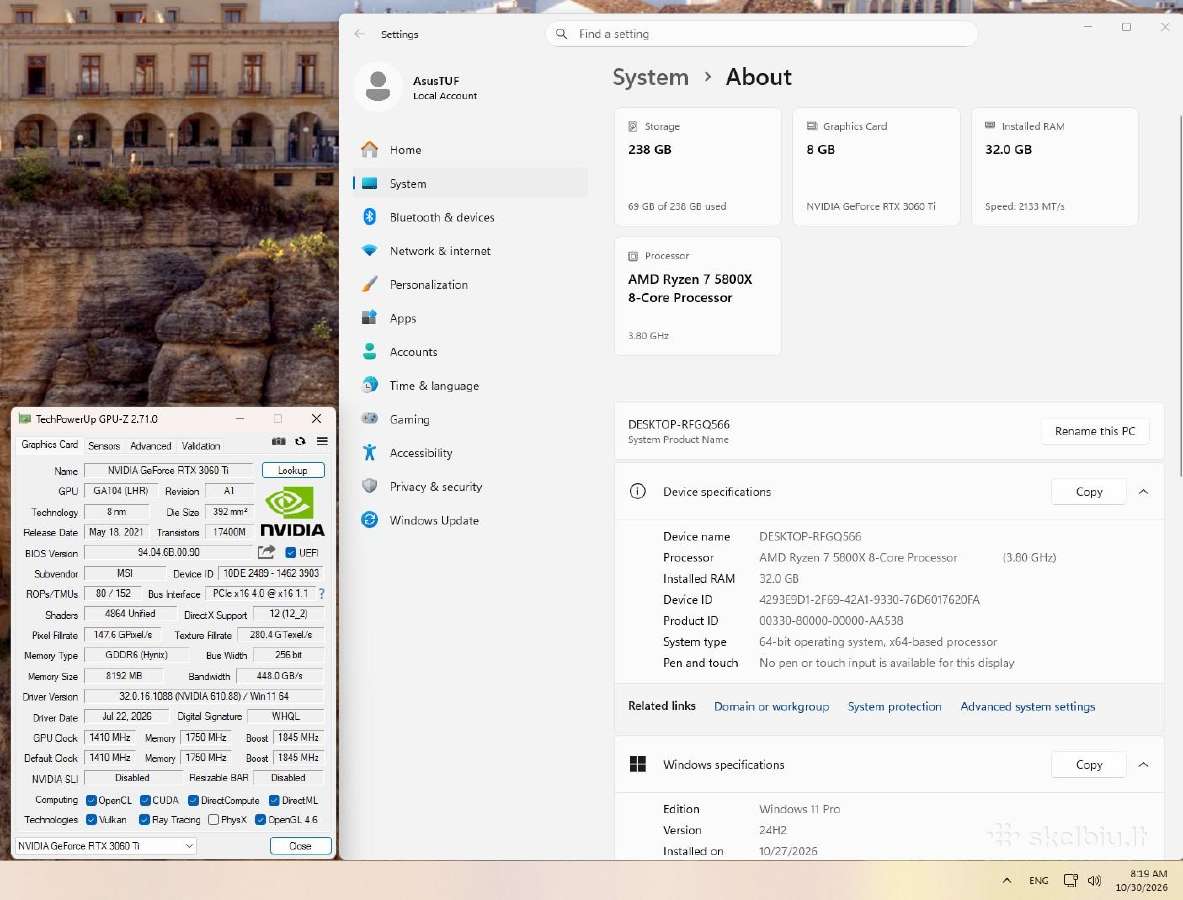Export BIOS with the share arrow icon
The width and height of the screenshot is (1183, 900).
coord(266,552)
